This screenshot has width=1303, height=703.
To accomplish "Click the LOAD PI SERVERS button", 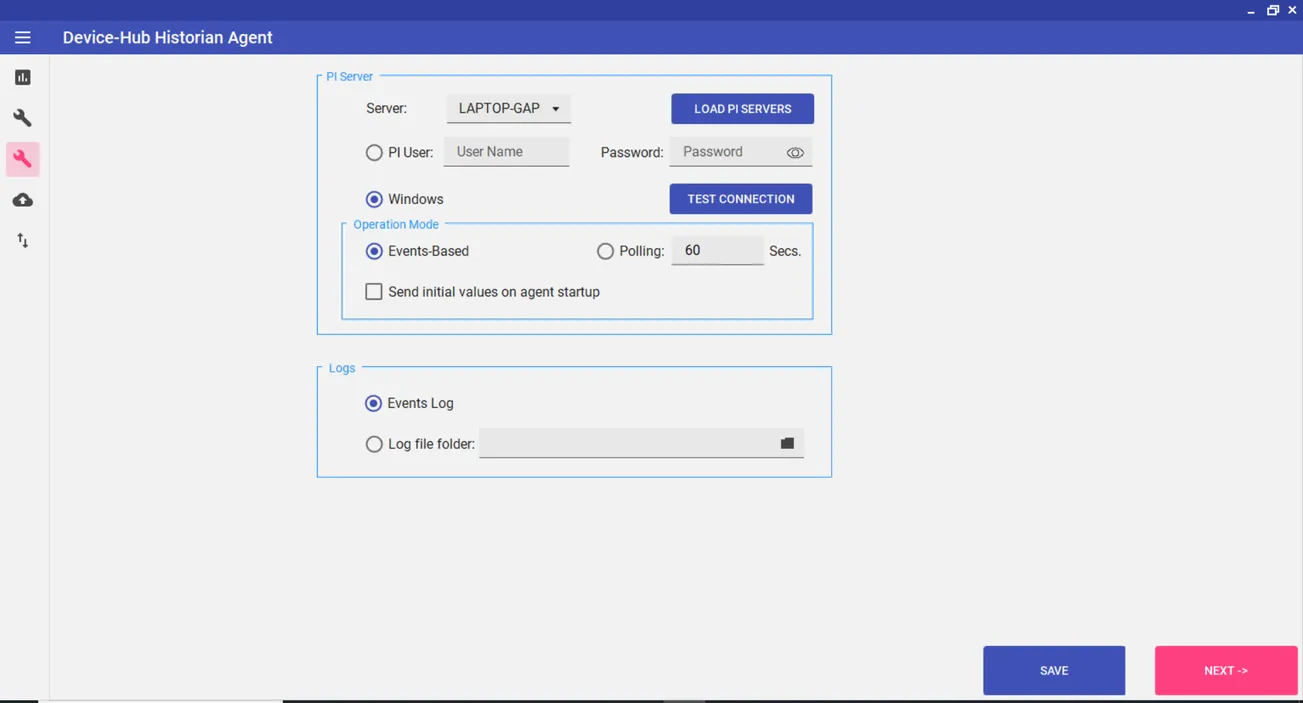I will pyautogui.click(x=743, y=109).
